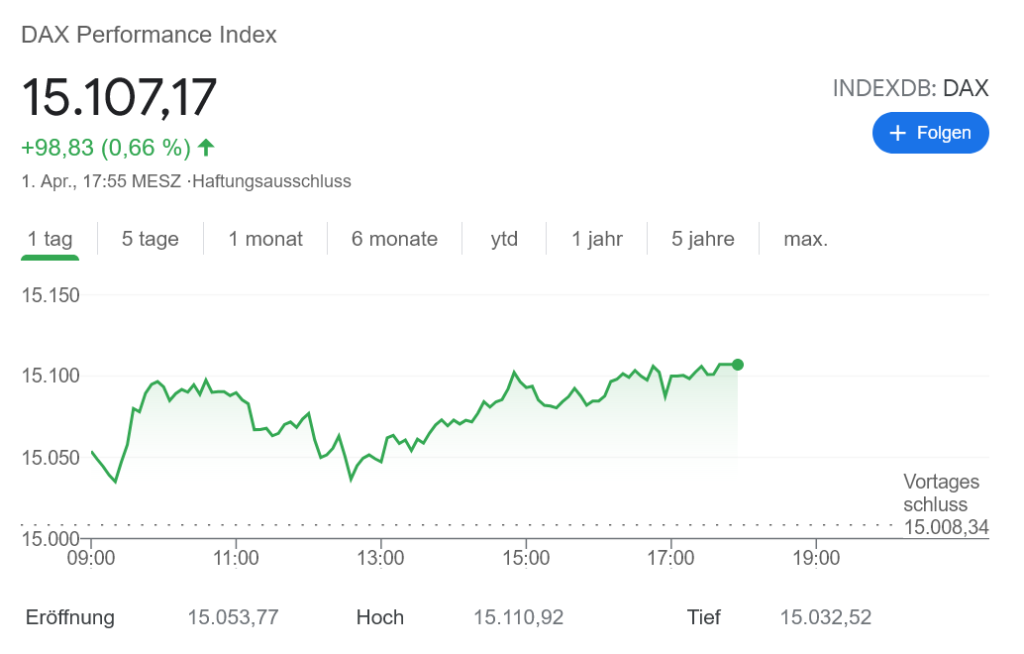
Task: Click the INDEXDB: DAX ticker label
Action: point(910,88)
